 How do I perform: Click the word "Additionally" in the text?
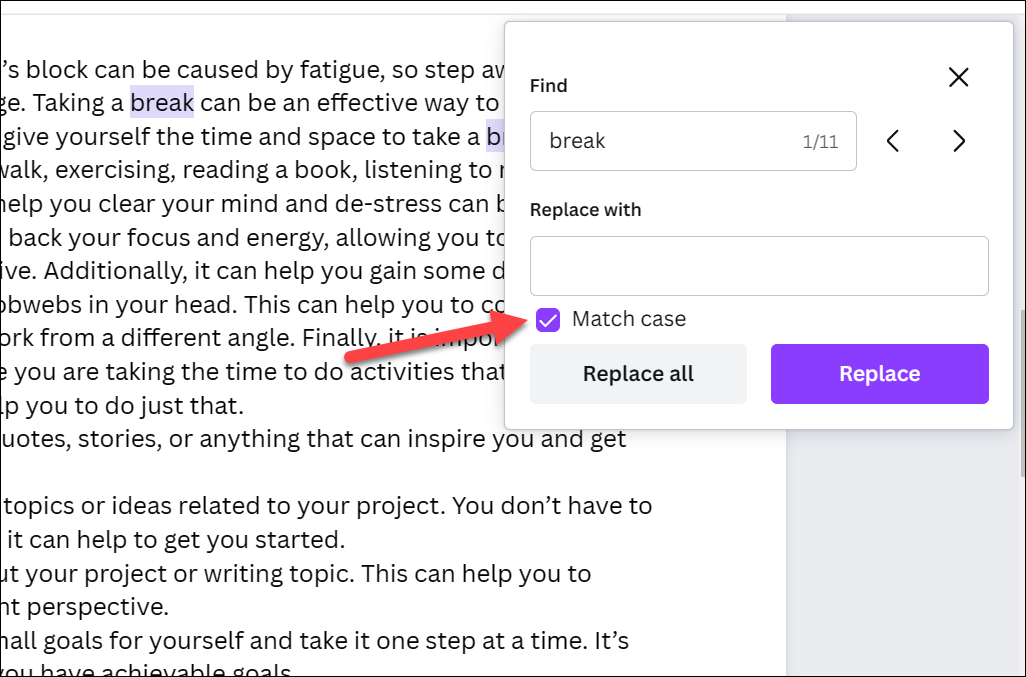[x=115, y=271]
